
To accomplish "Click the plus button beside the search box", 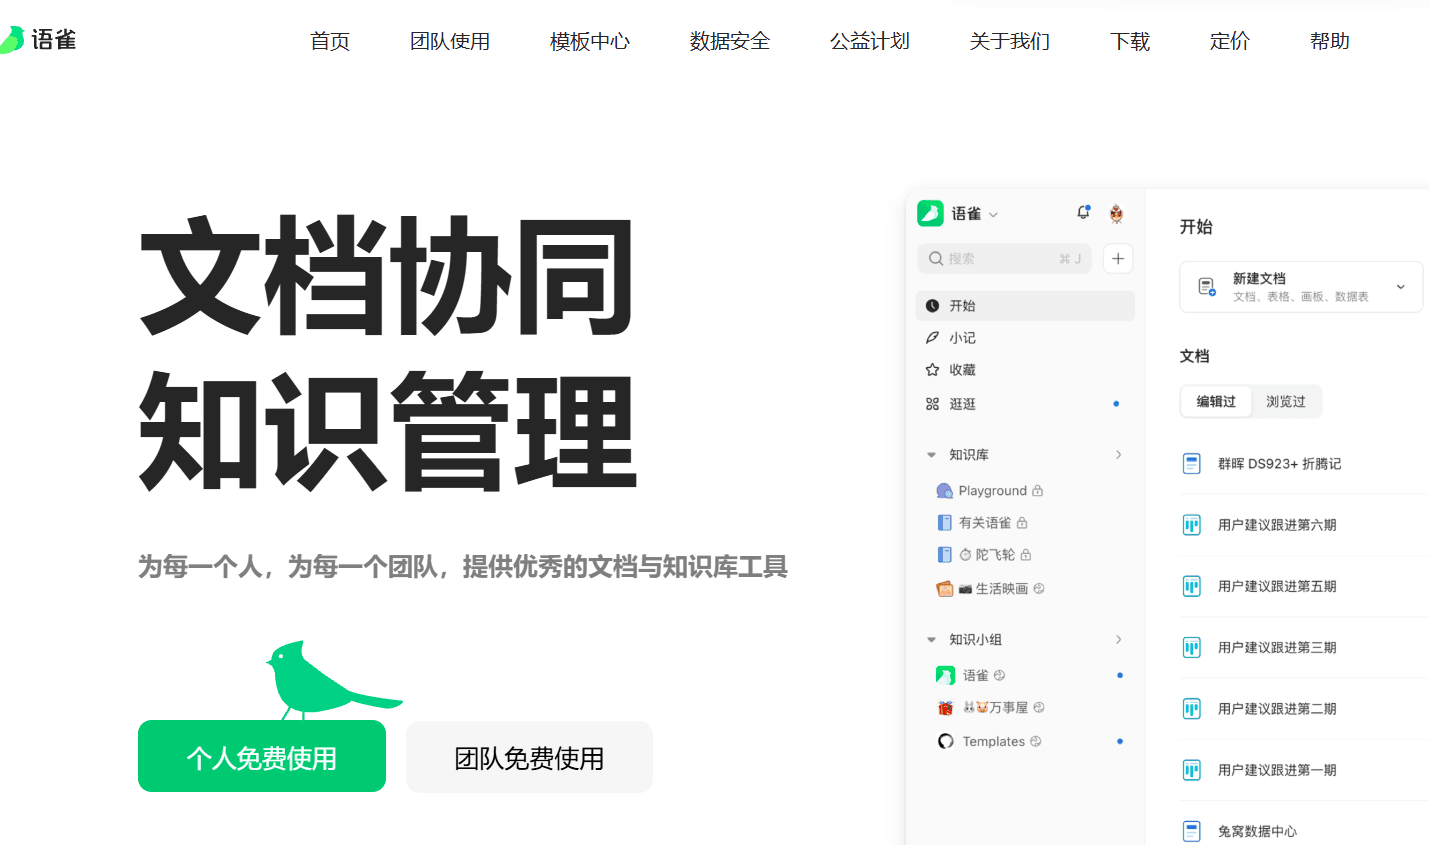I will [1118, 258].
